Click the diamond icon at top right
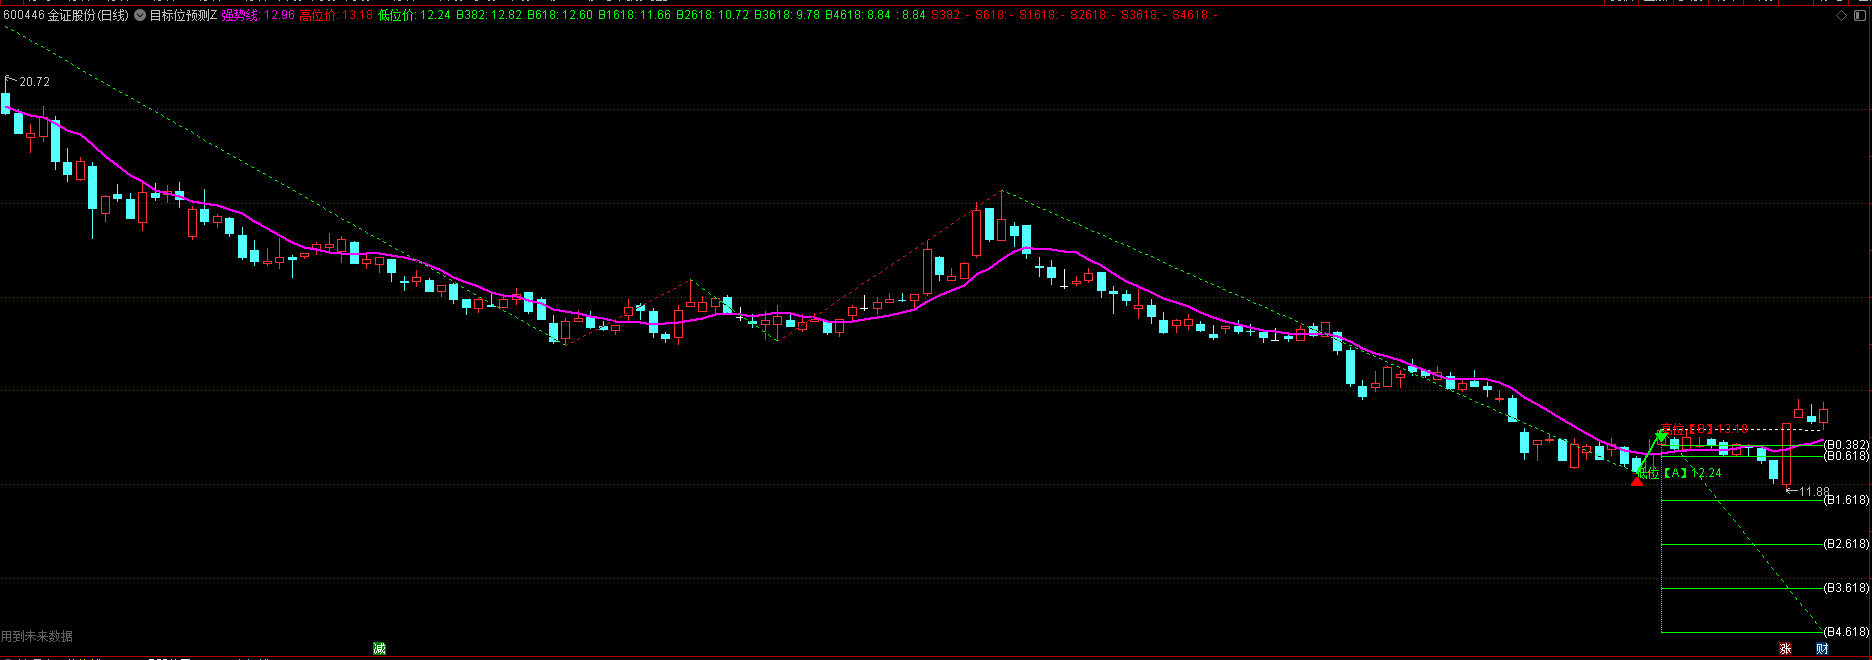The image size is (1872, 660). pos(1842,16)
